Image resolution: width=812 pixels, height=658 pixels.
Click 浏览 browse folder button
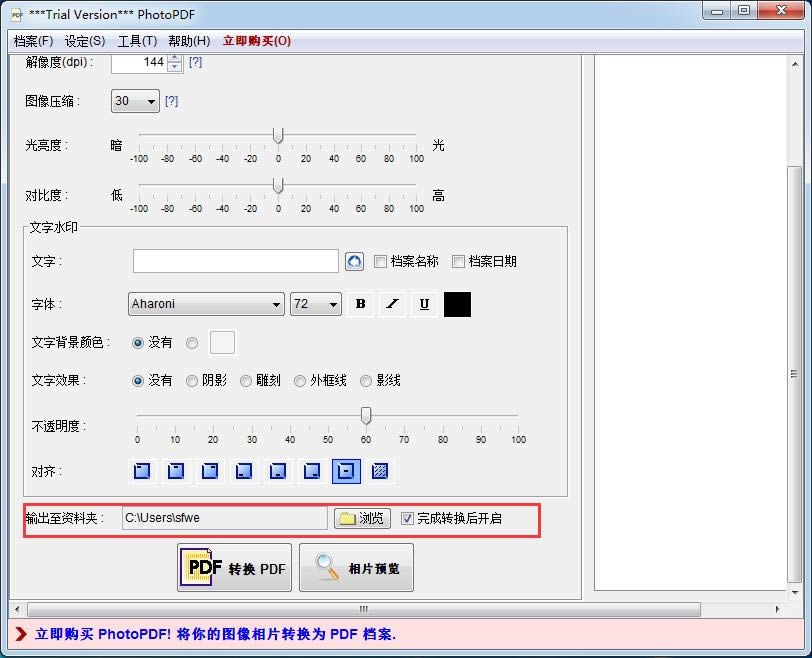pyautogui.click(x=362, y=518)
